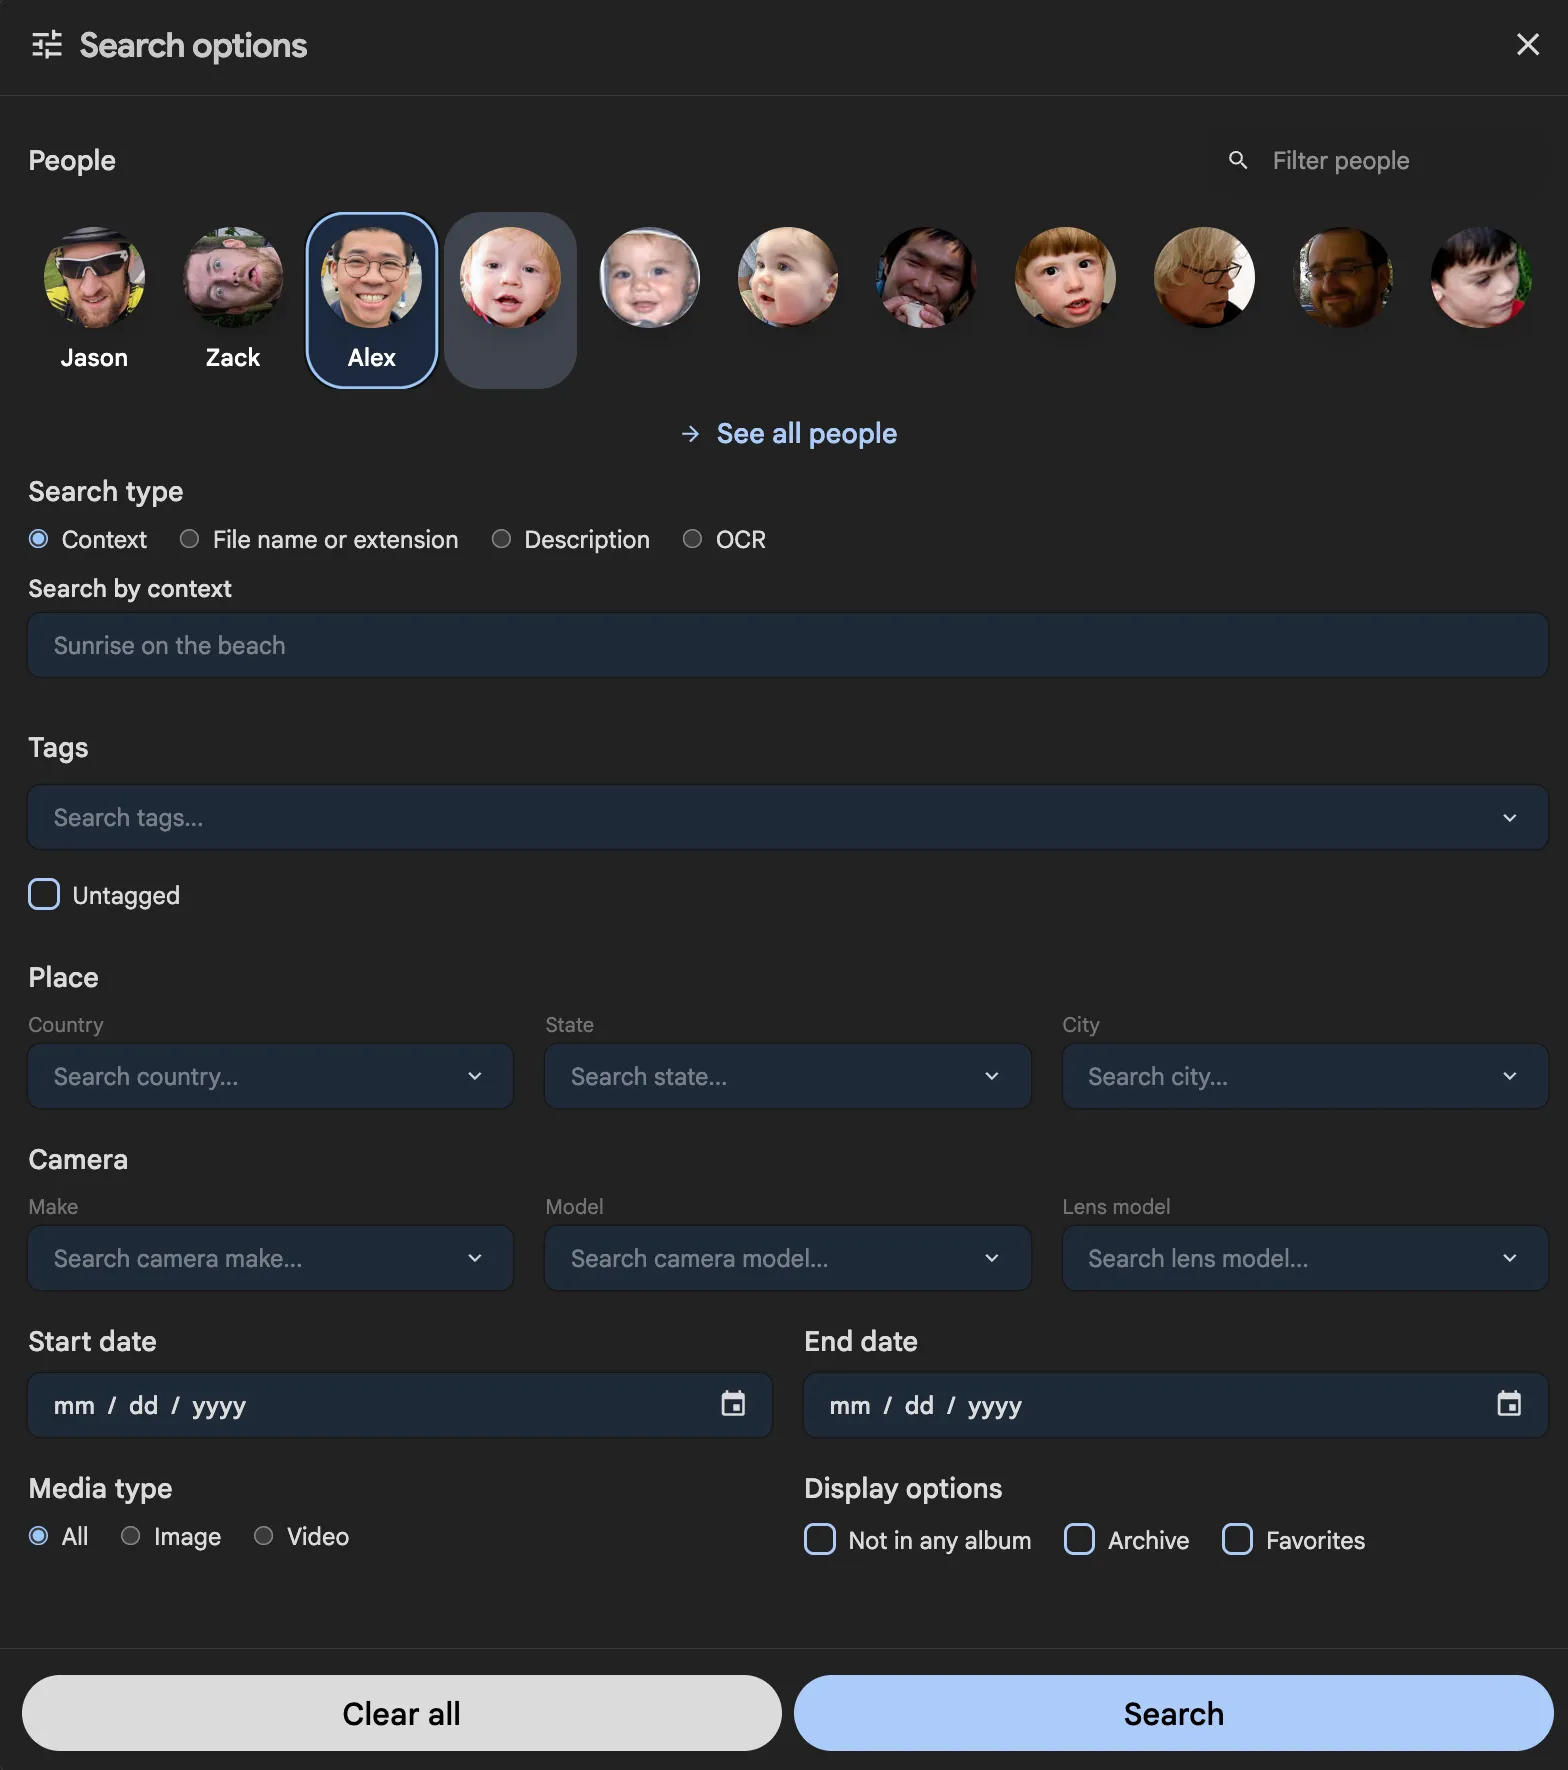Click the arrow icon before See all people
This screenshot has height=1770, width=1568.
[x=690, y=434]
